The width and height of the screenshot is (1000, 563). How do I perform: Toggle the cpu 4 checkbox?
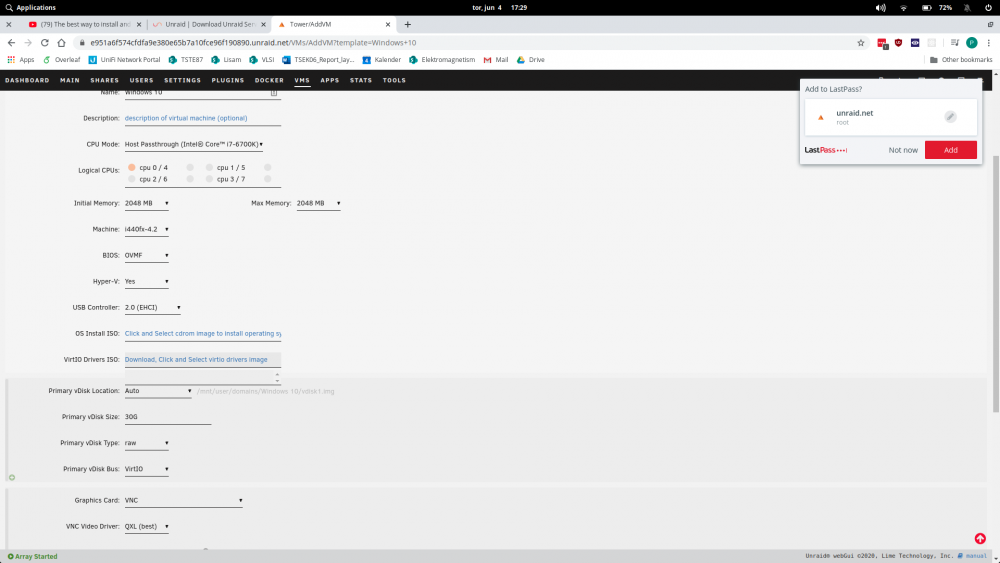pos(190,168)
